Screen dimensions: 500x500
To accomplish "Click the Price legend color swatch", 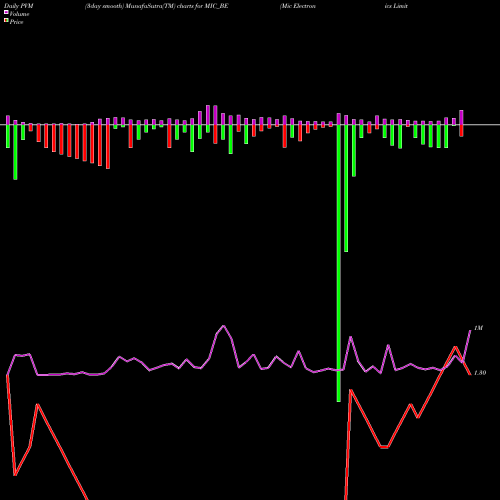I will coord(6,21).
